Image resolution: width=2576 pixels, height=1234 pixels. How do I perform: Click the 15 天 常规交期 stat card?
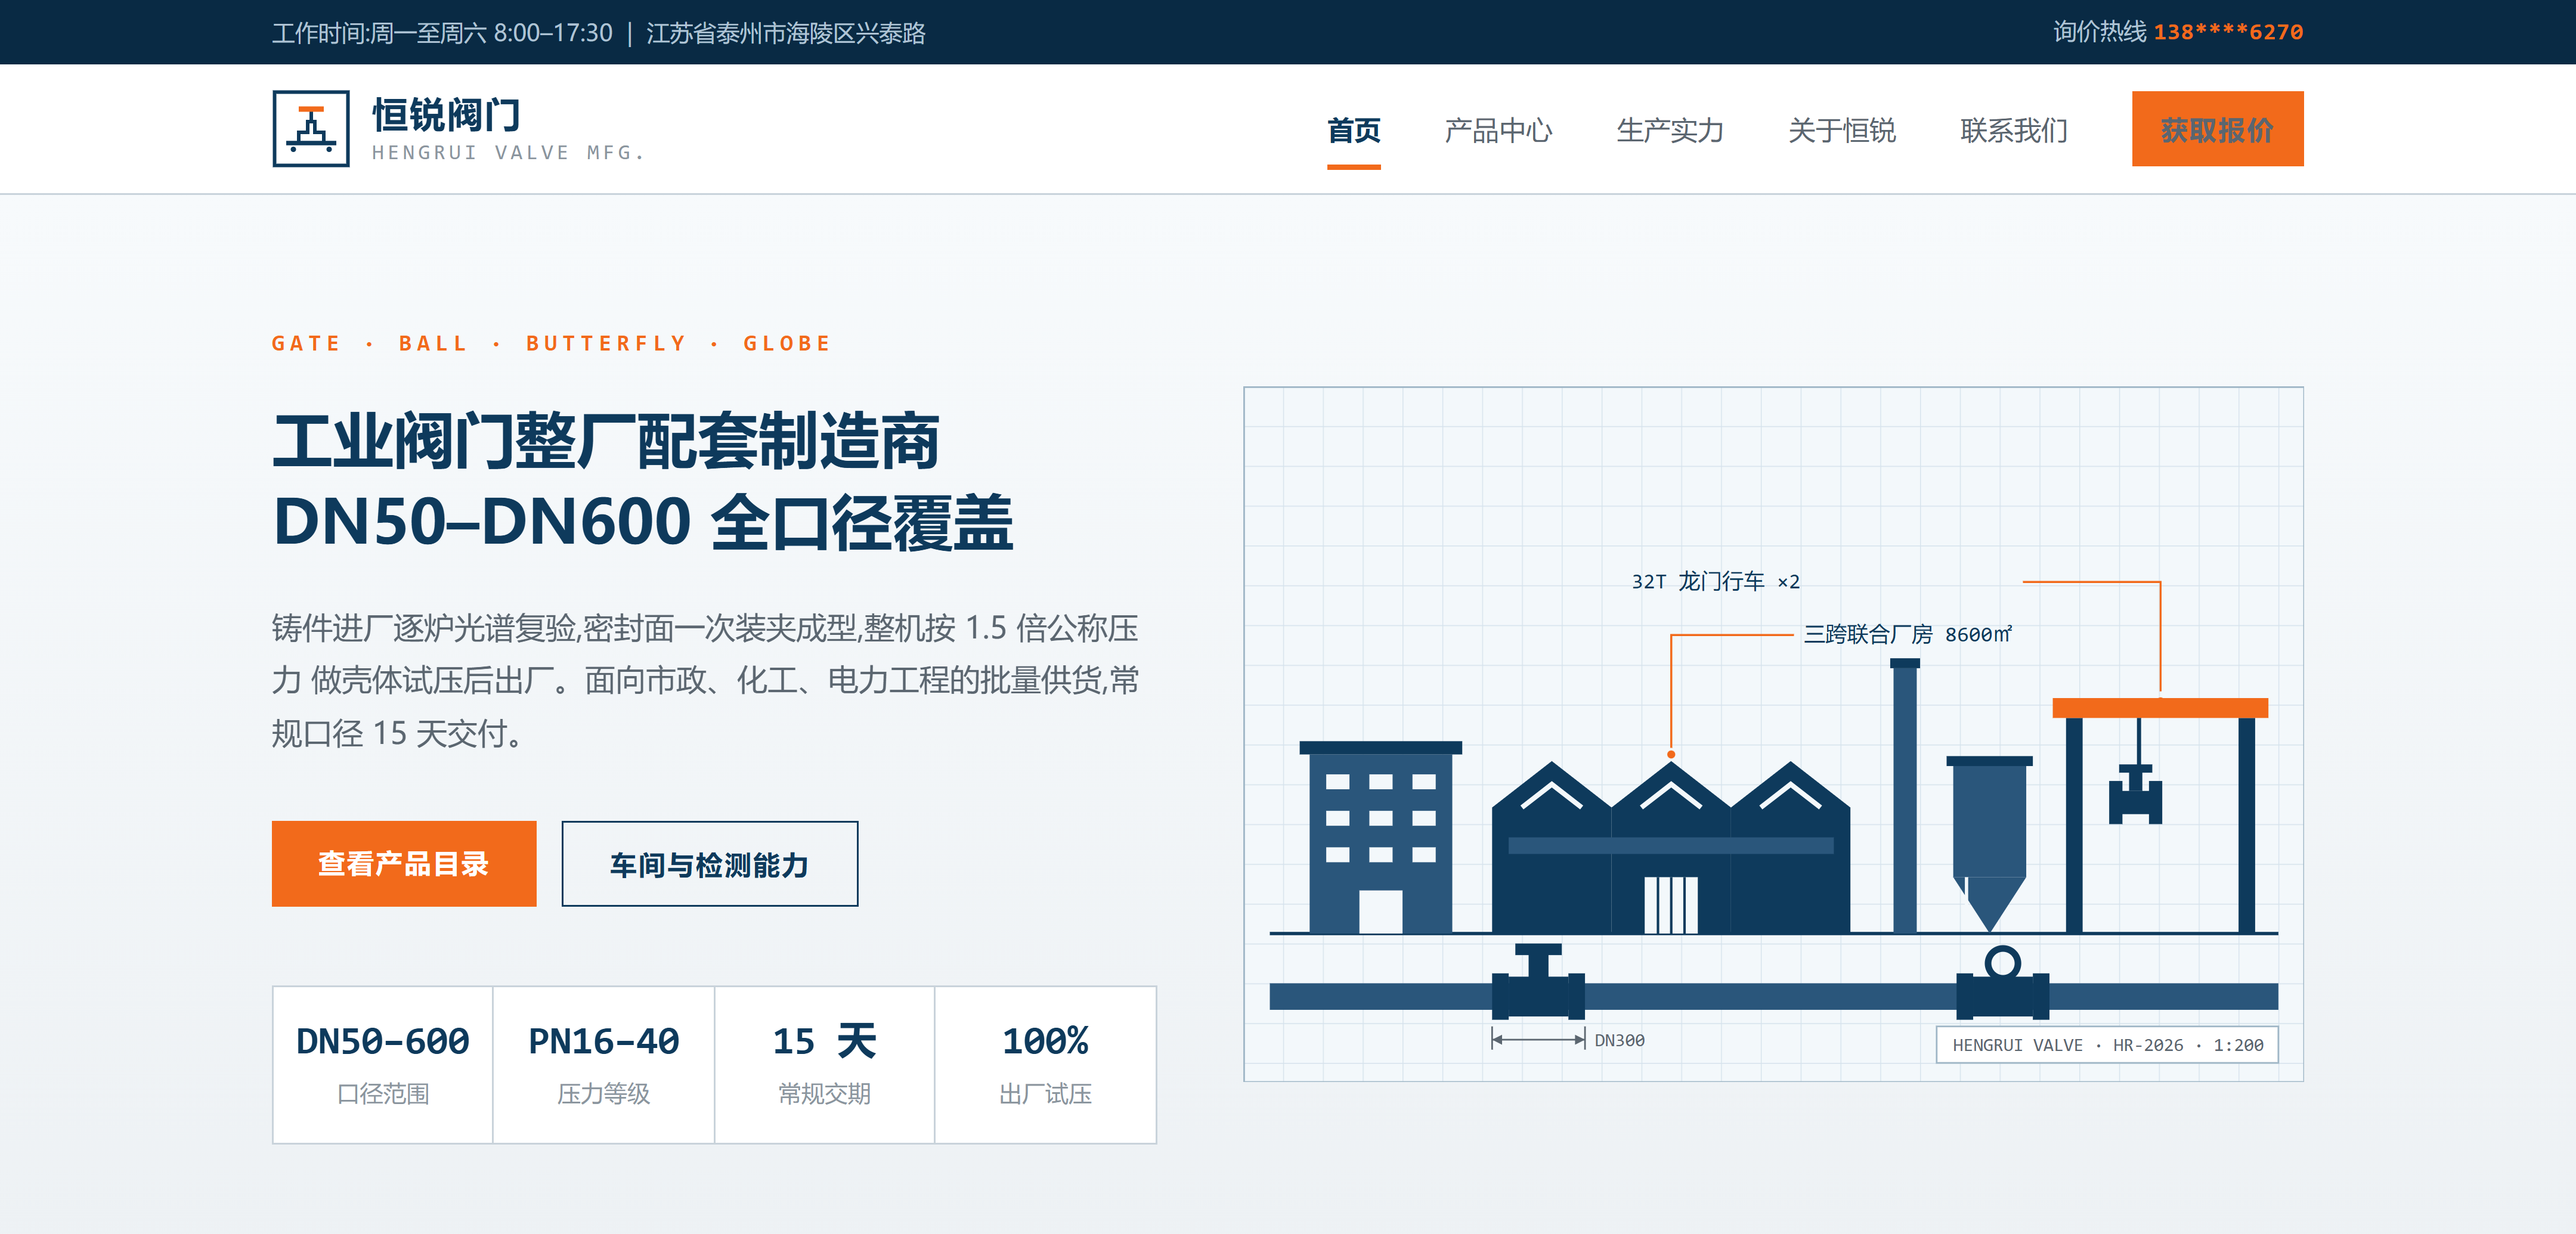point(824,1065)
